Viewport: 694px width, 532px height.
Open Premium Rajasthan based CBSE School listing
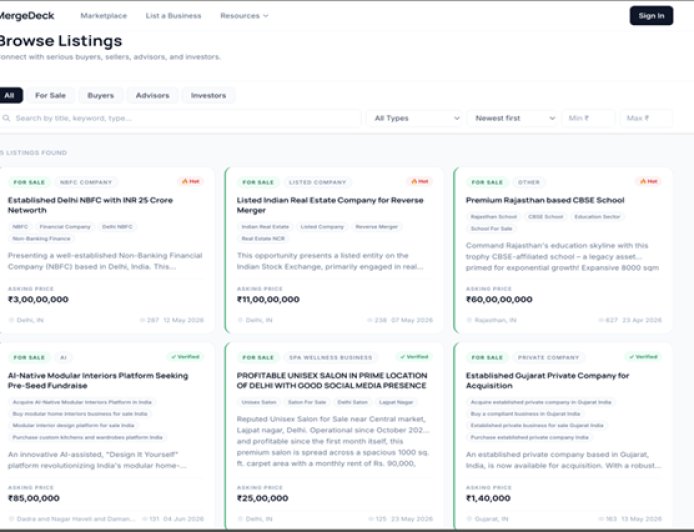[x=545, y=200]
